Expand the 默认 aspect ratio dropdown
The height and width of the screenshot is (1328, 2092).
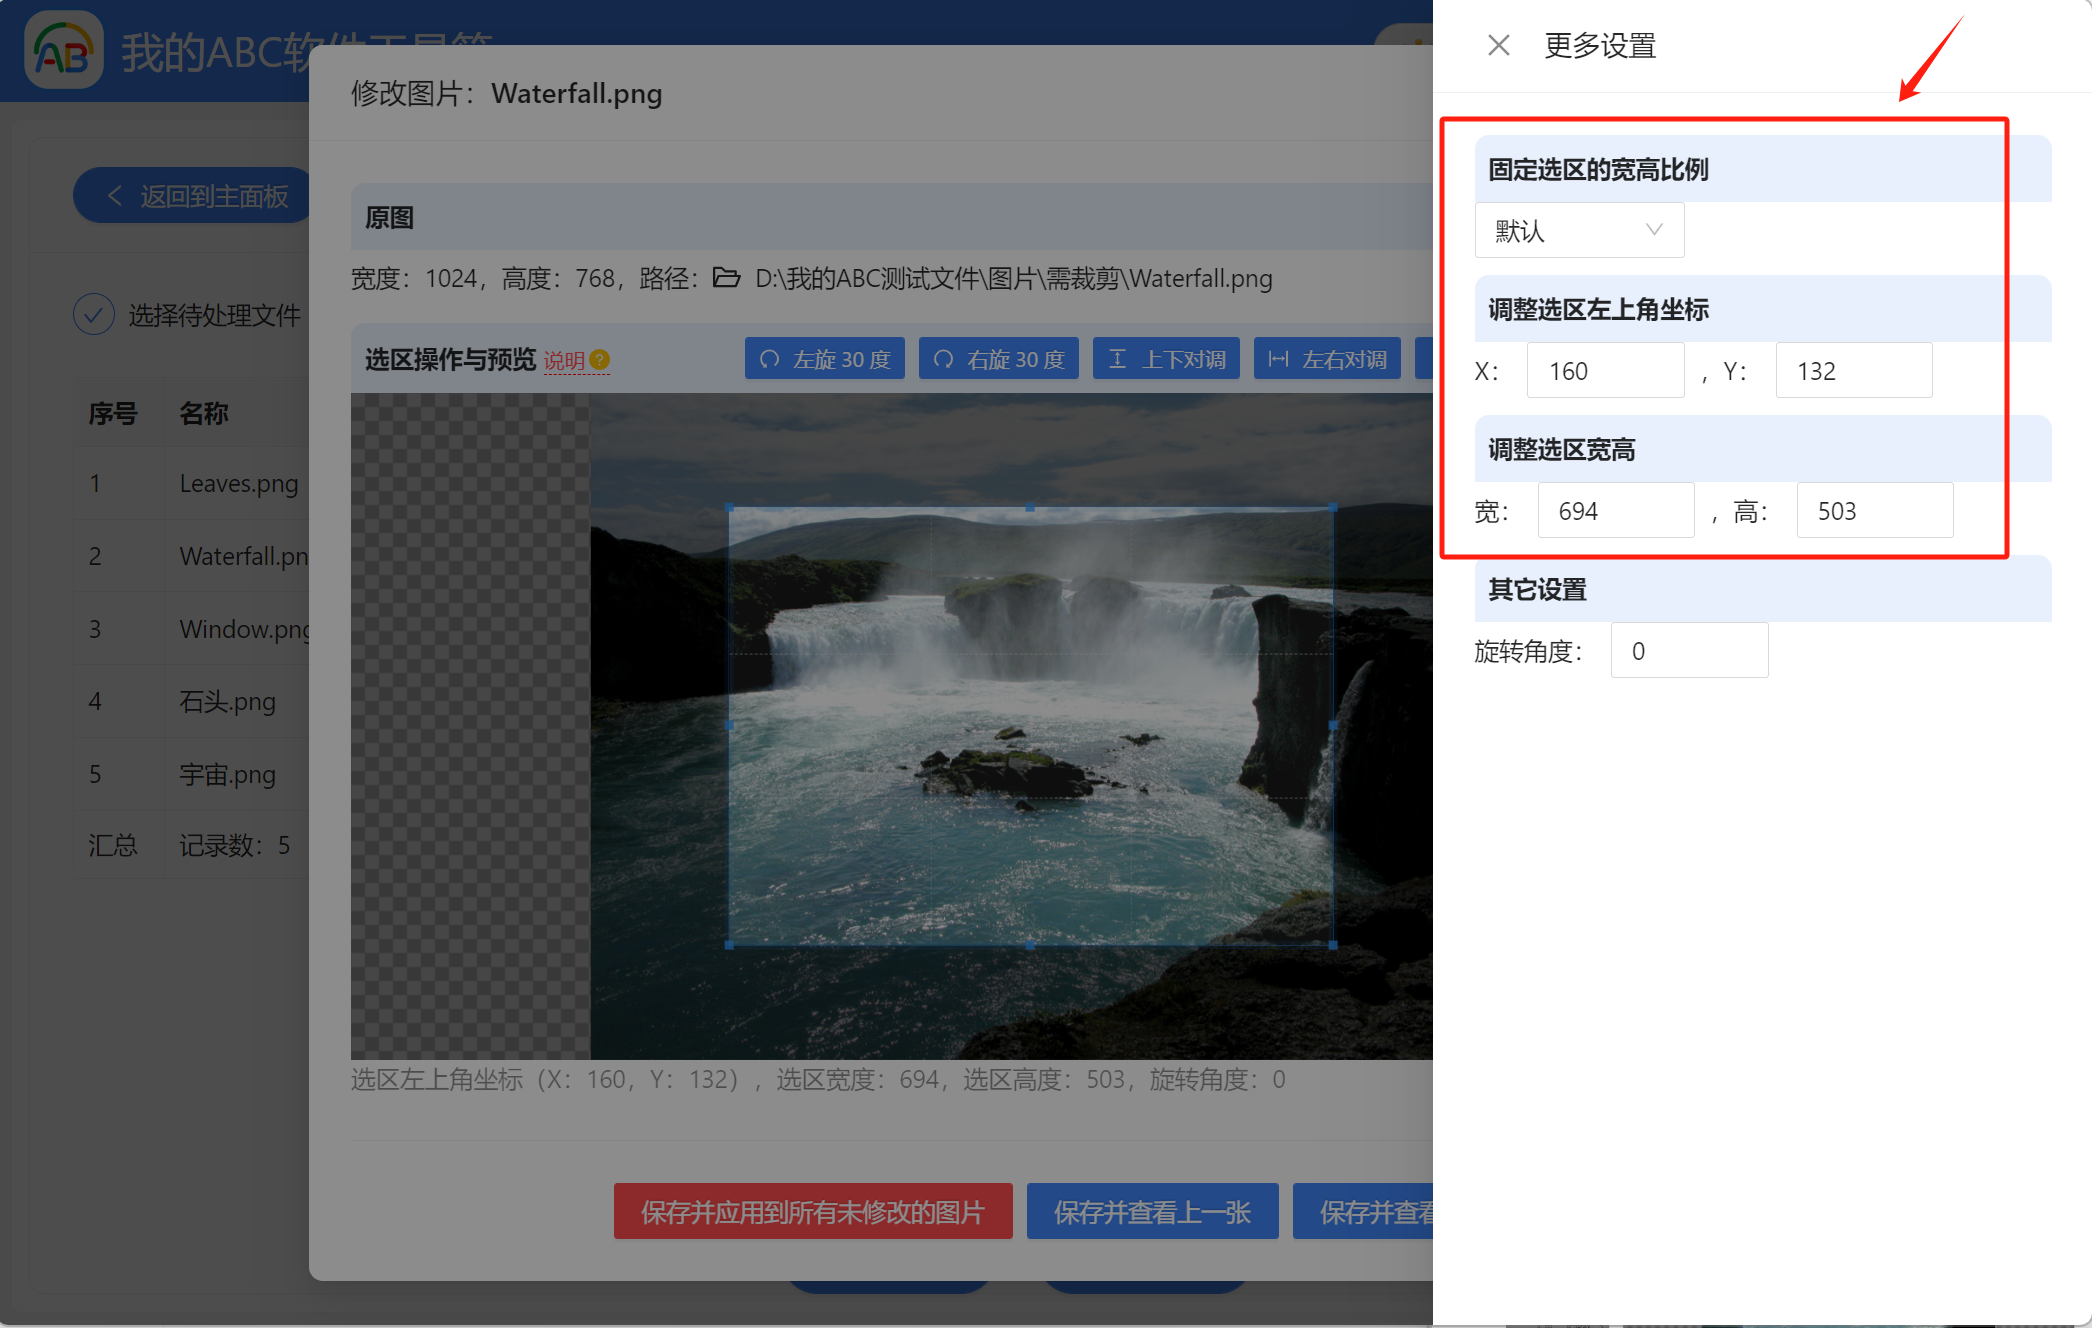[x=1579, y=231]
